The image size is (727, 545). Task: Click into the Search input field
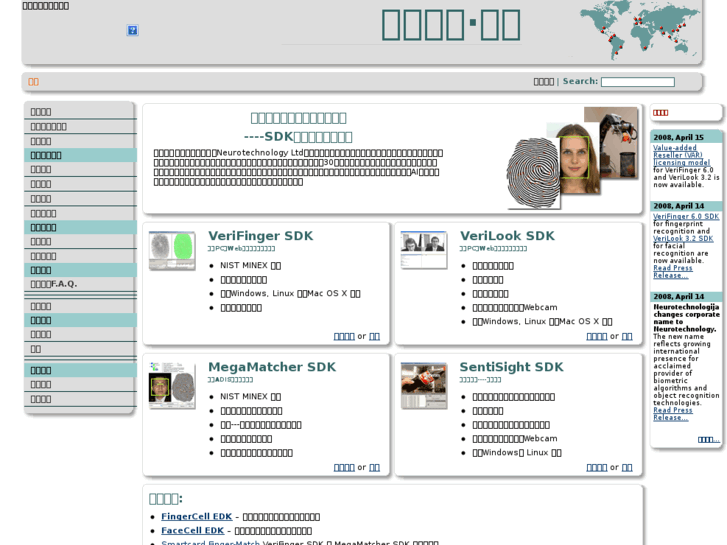pyautogui.click(x=638, y=82)
